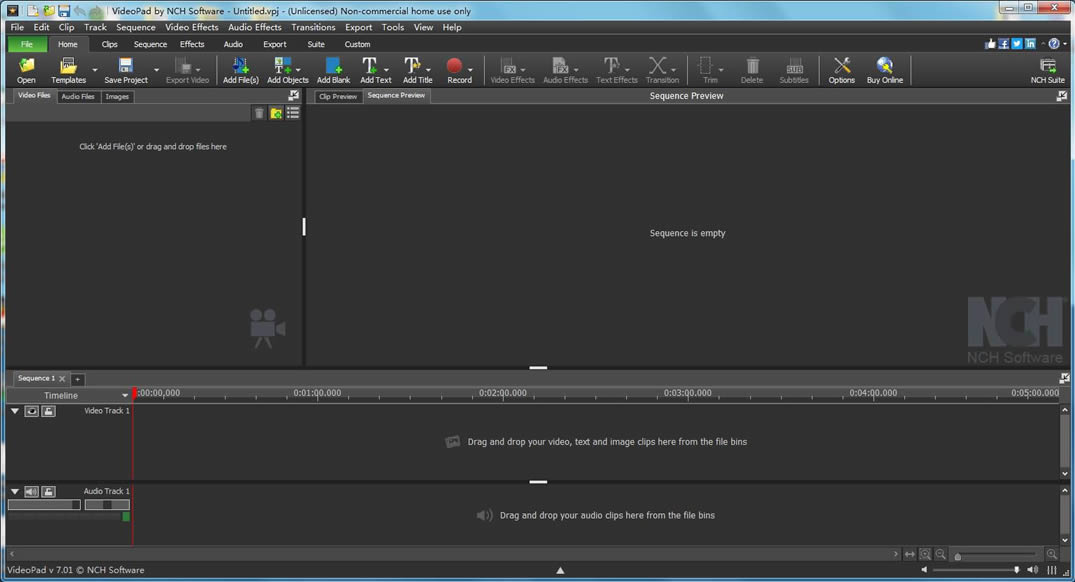The image size is (1075, 582).
Task: Click the Twitter share icon
Action: [x=1017, y=44]
